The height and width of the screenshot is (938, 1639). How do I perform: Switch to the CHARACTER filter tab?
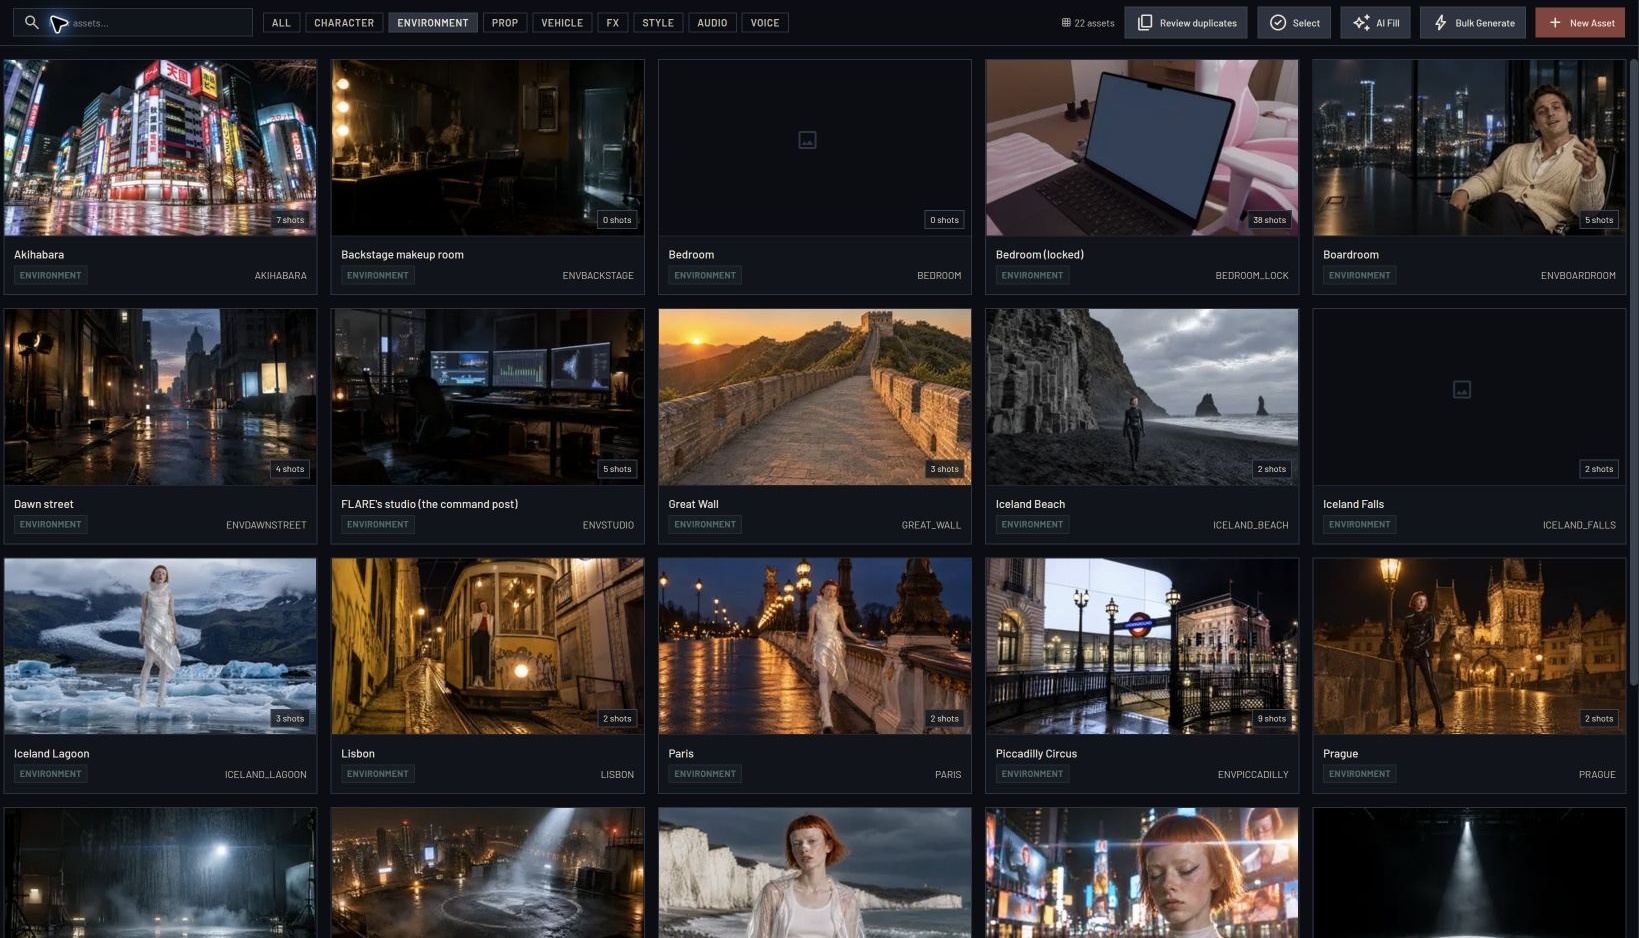tap(344, 22)
